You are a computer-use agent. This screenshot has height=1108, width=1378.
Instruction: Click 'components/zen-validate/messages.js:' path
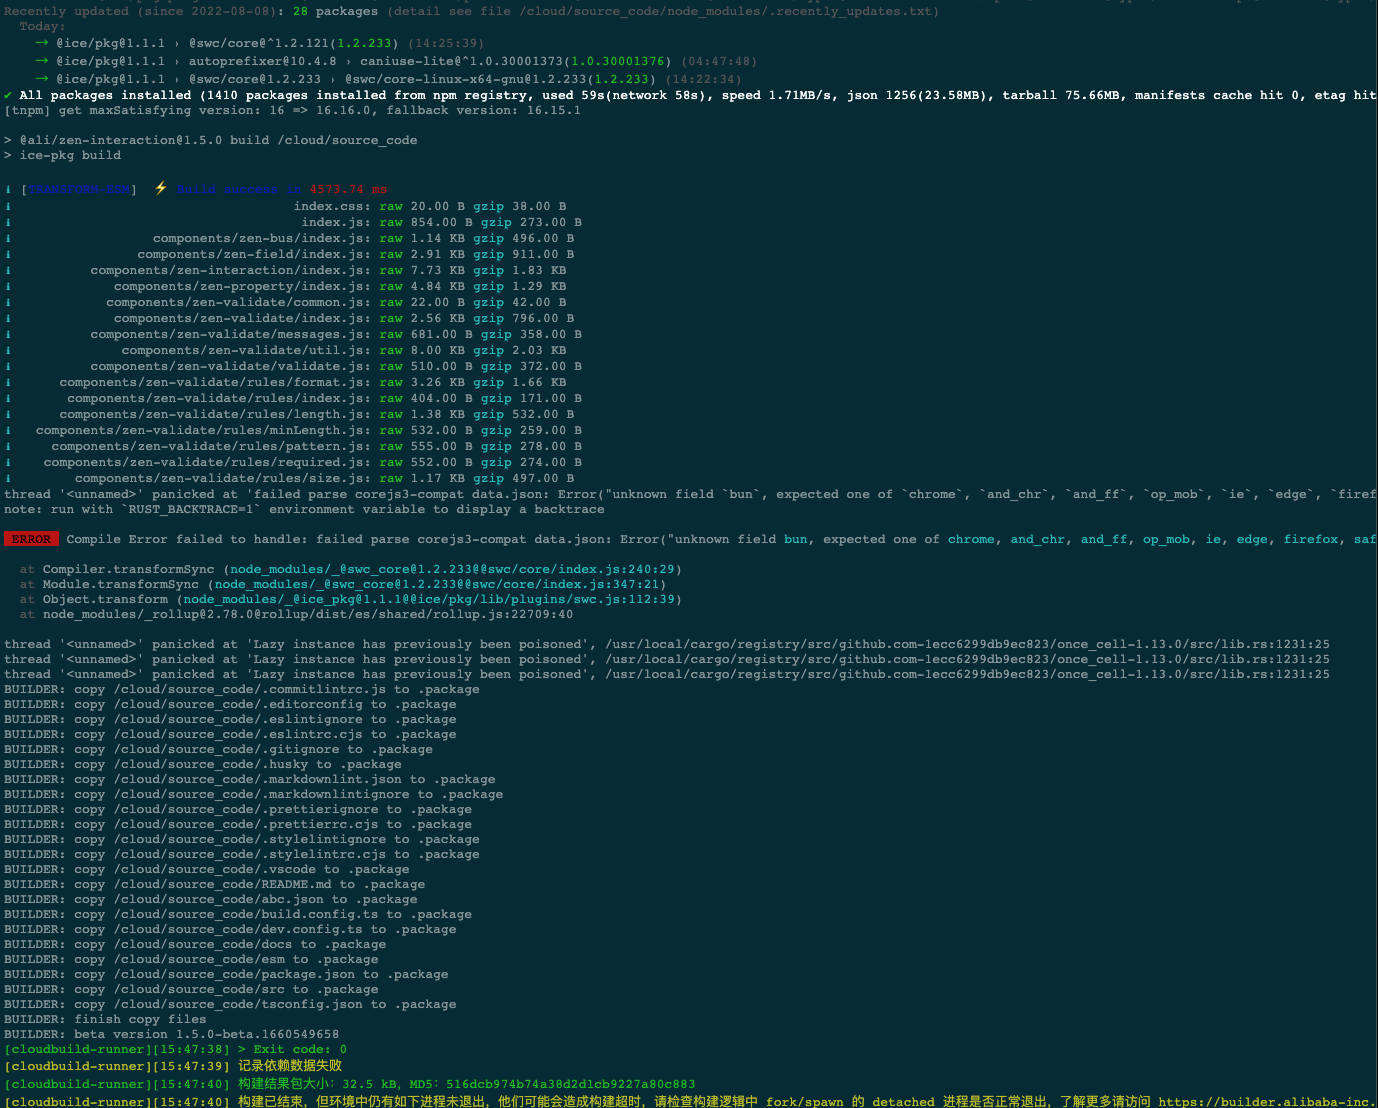point(231,334)
